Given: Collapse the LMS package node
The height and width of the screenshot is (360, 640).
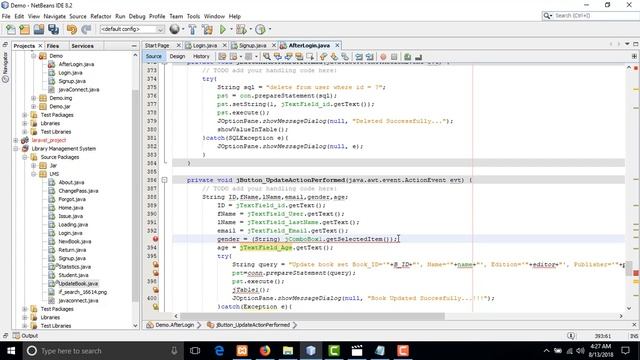Looking at the screenshot, I should point(33,174).
